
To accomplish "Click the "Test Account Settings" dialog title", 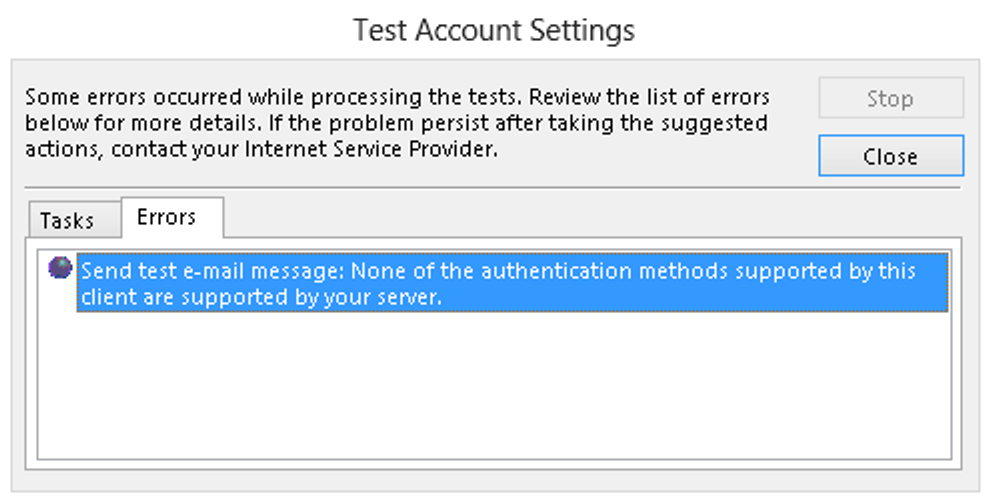I will pos(494,31).
